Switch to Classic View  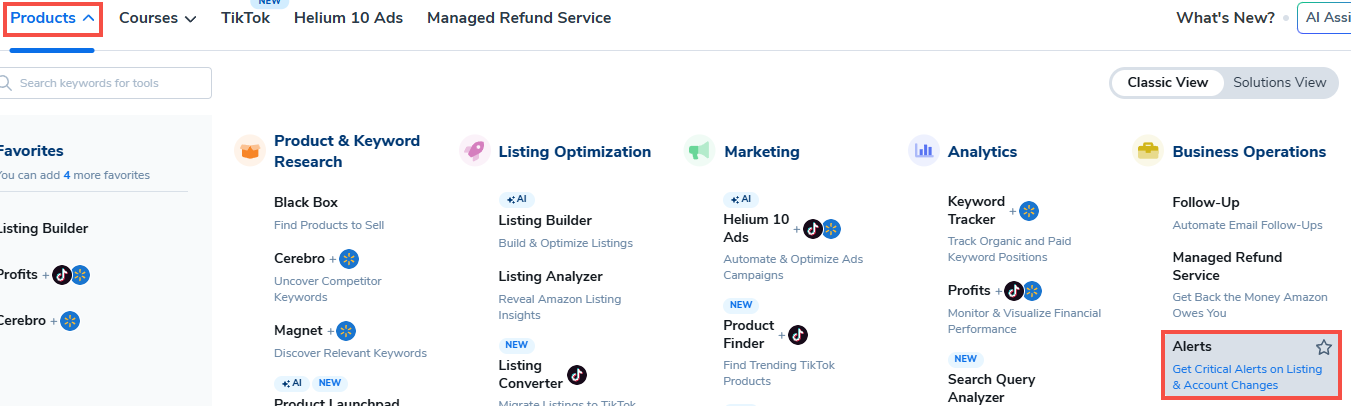pos(1167,83)
